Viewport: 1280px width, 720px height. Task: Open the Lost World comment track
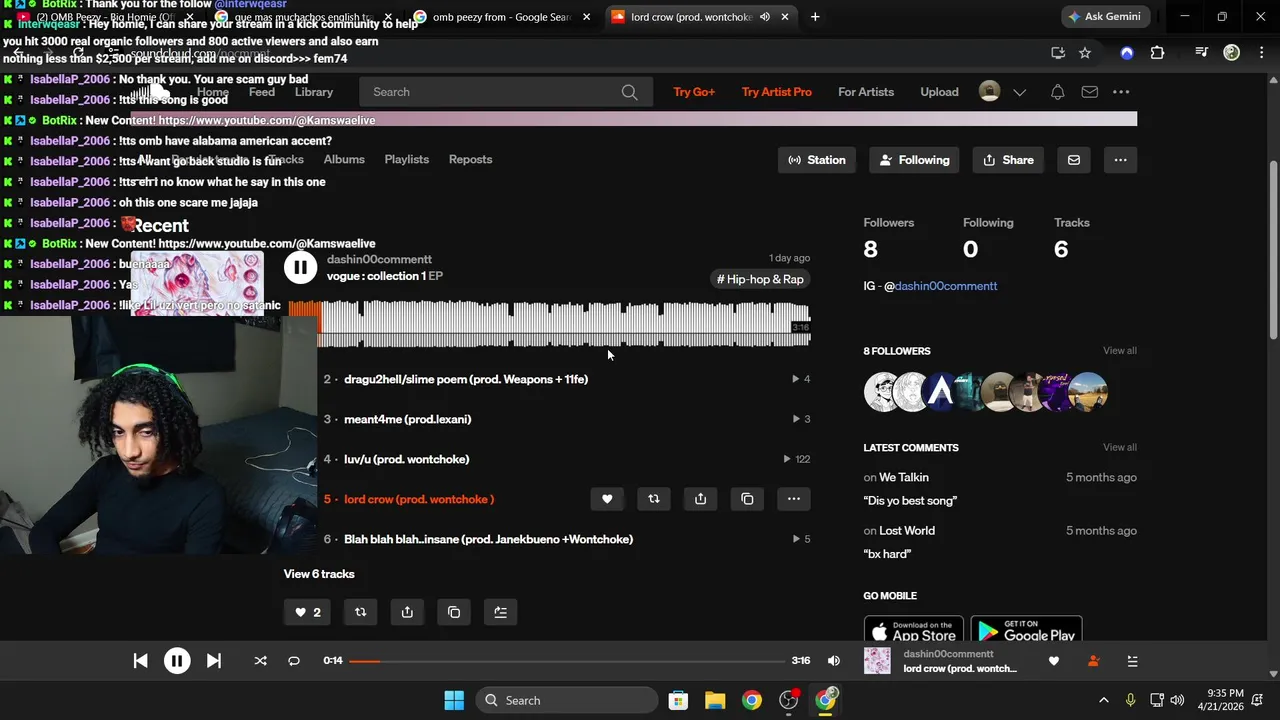pyautogui.click(x=907, y=531)
